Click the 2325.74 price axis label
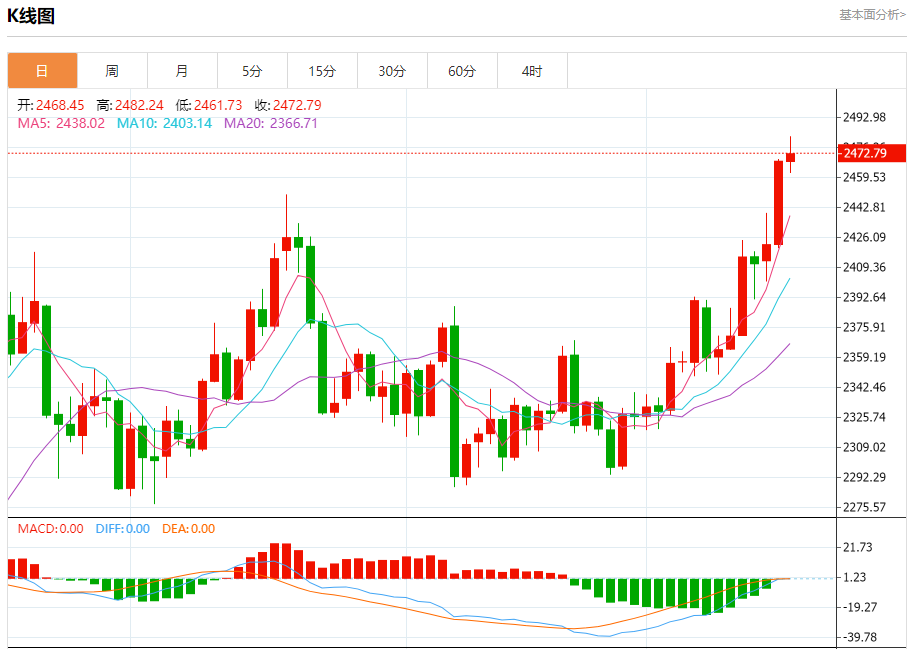The height and width of the screenshot is (649, 913). pyautogui.click(x=865, y=417)
